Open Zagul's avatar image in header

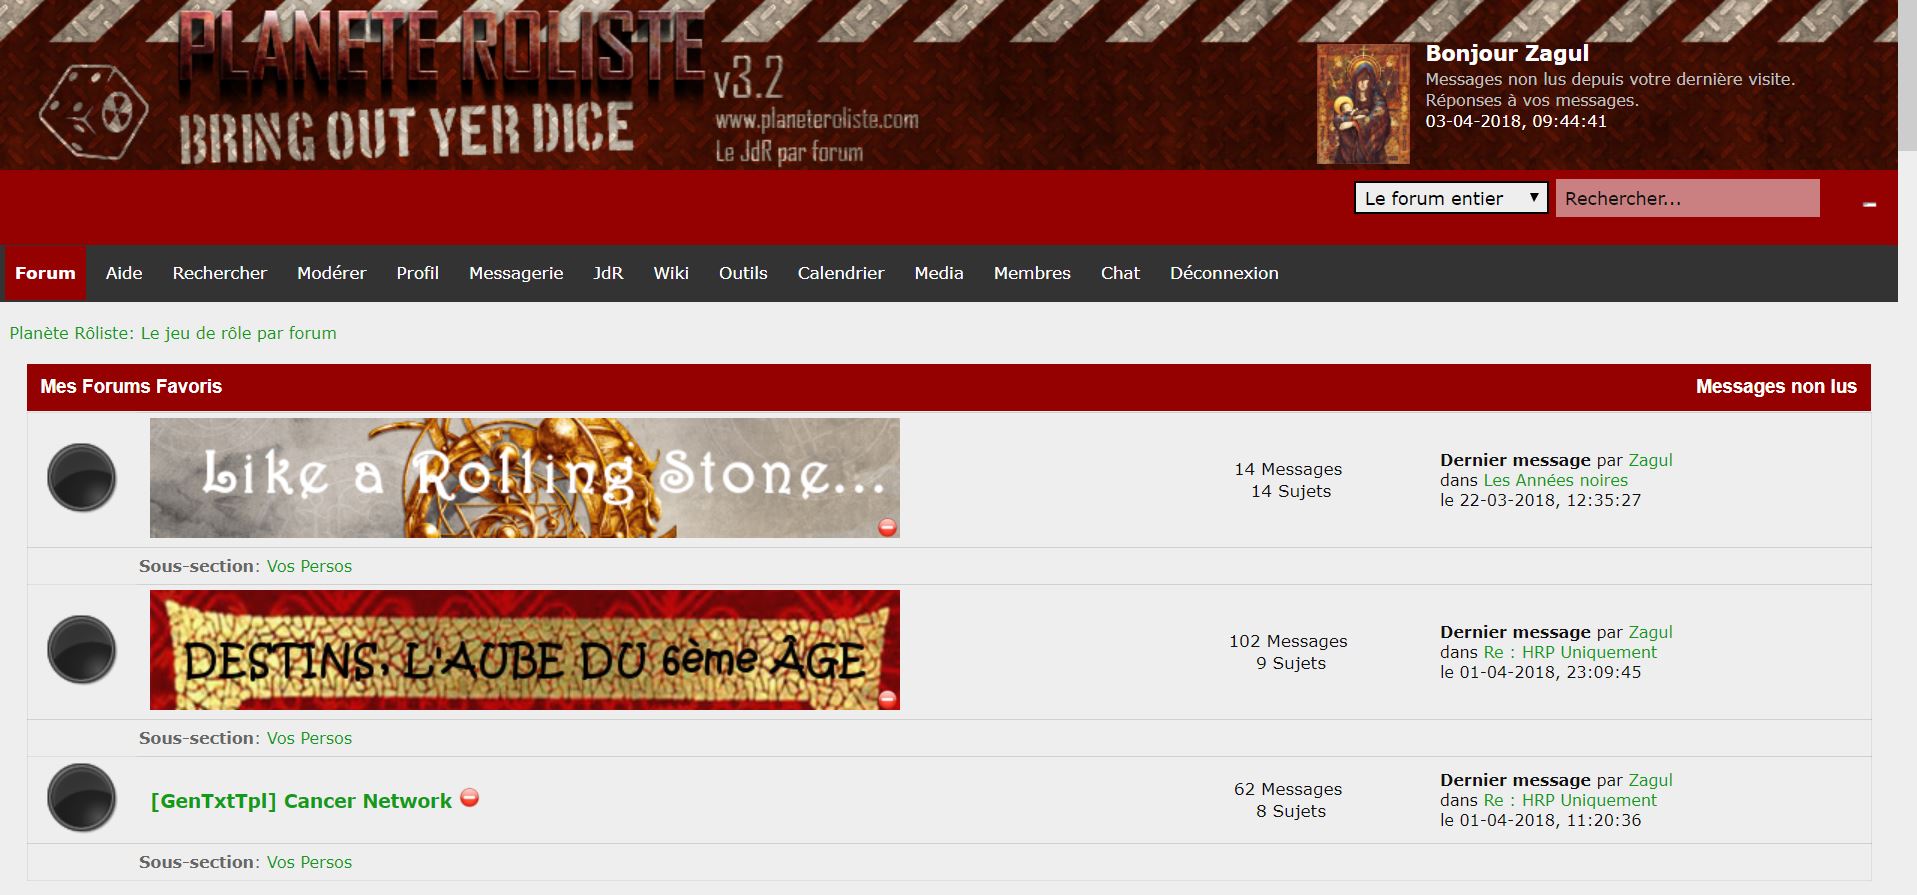point(1362,104)
